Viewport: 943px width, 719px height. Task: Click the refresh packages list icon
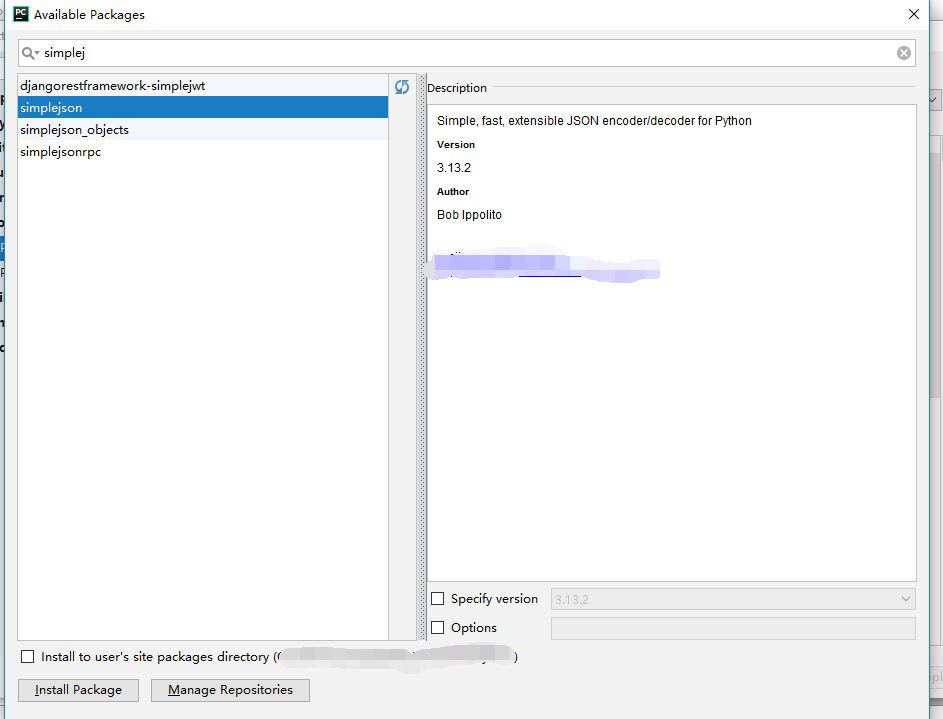402,87
